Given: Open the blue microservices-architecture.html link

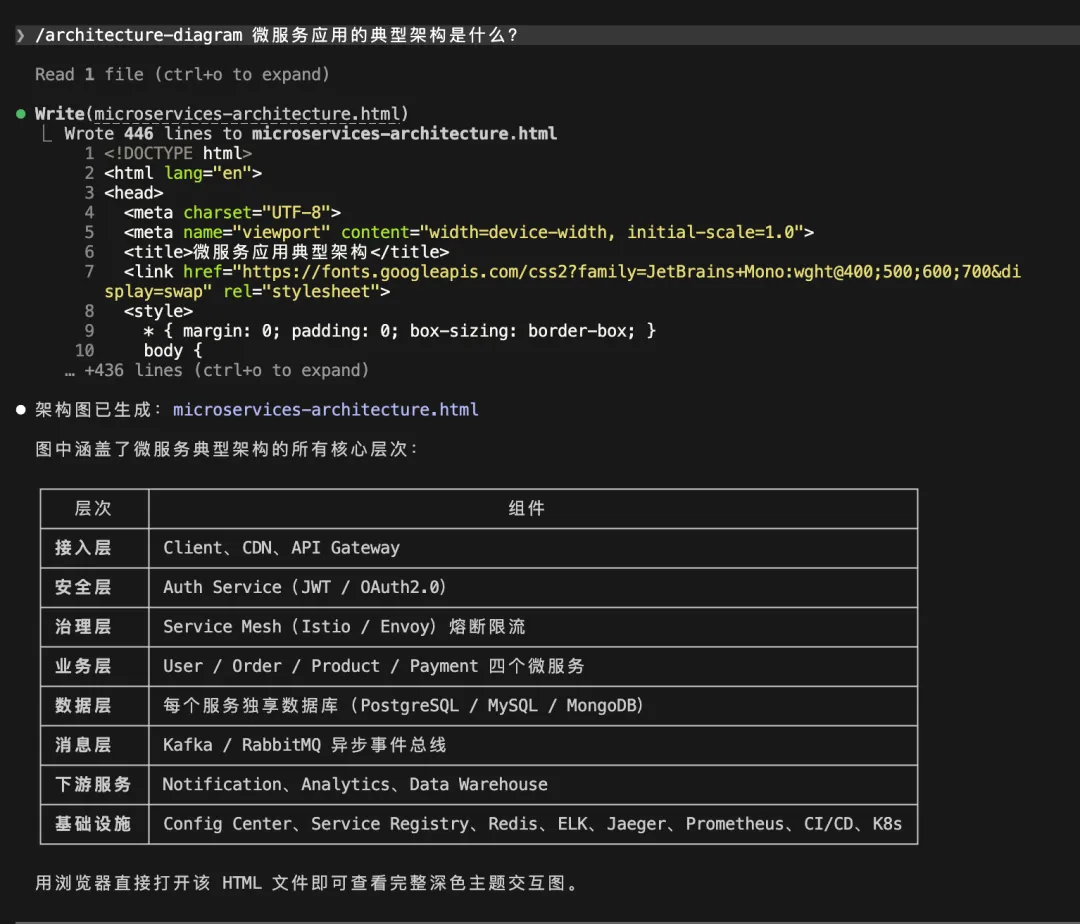Looking at the screenshot, I should 325,410.
